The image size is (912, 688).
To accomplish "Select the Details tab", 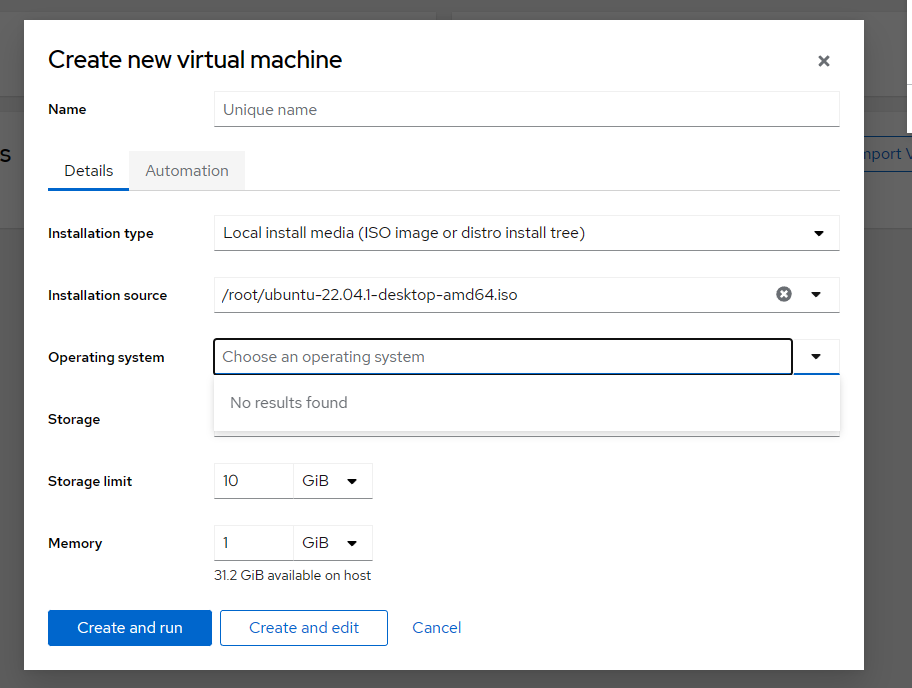I will [x=88, y=170].
